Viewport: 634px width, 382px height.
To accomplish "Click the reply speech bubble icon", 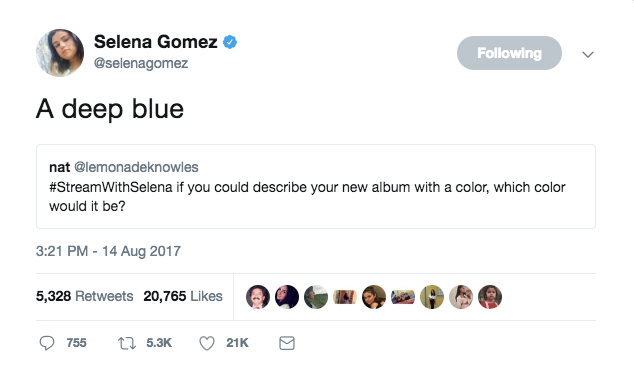I will coord(47,343).
